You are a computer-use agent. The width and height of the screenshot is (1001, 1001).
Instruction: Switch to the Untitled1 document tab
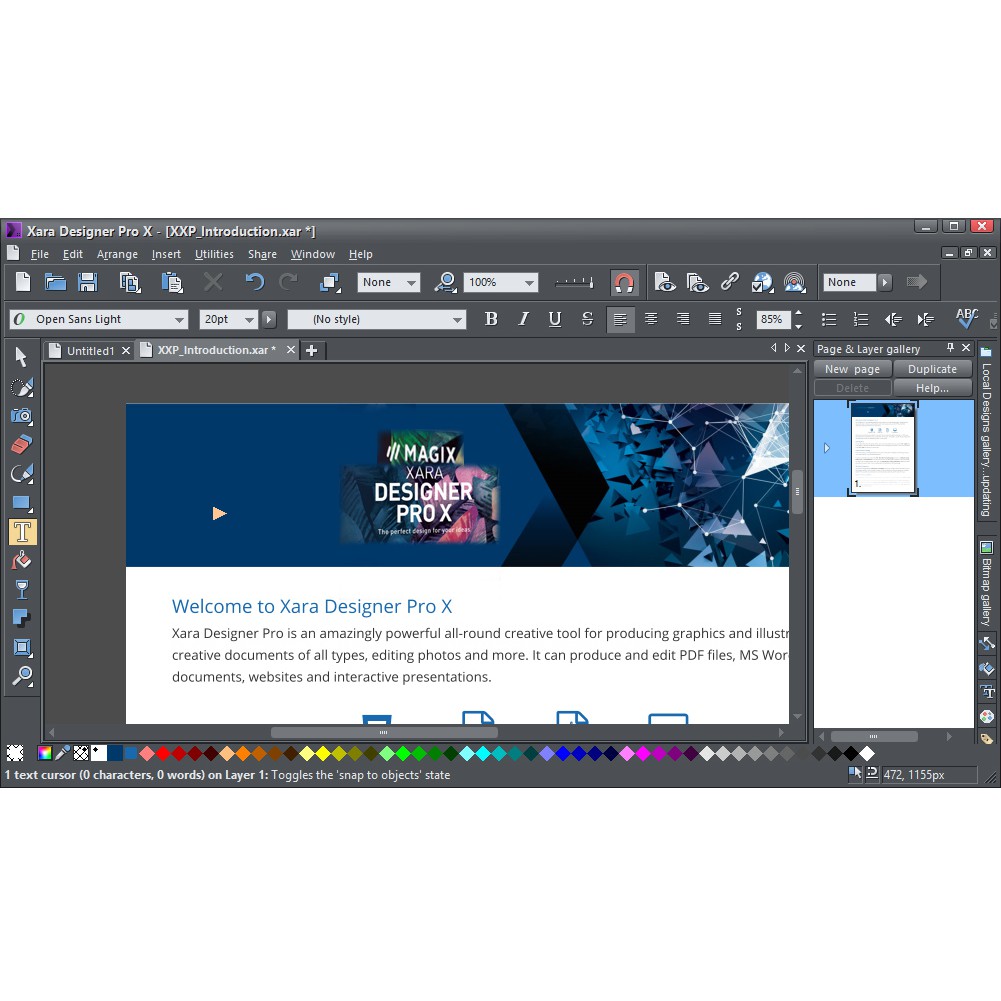(89, 350)
